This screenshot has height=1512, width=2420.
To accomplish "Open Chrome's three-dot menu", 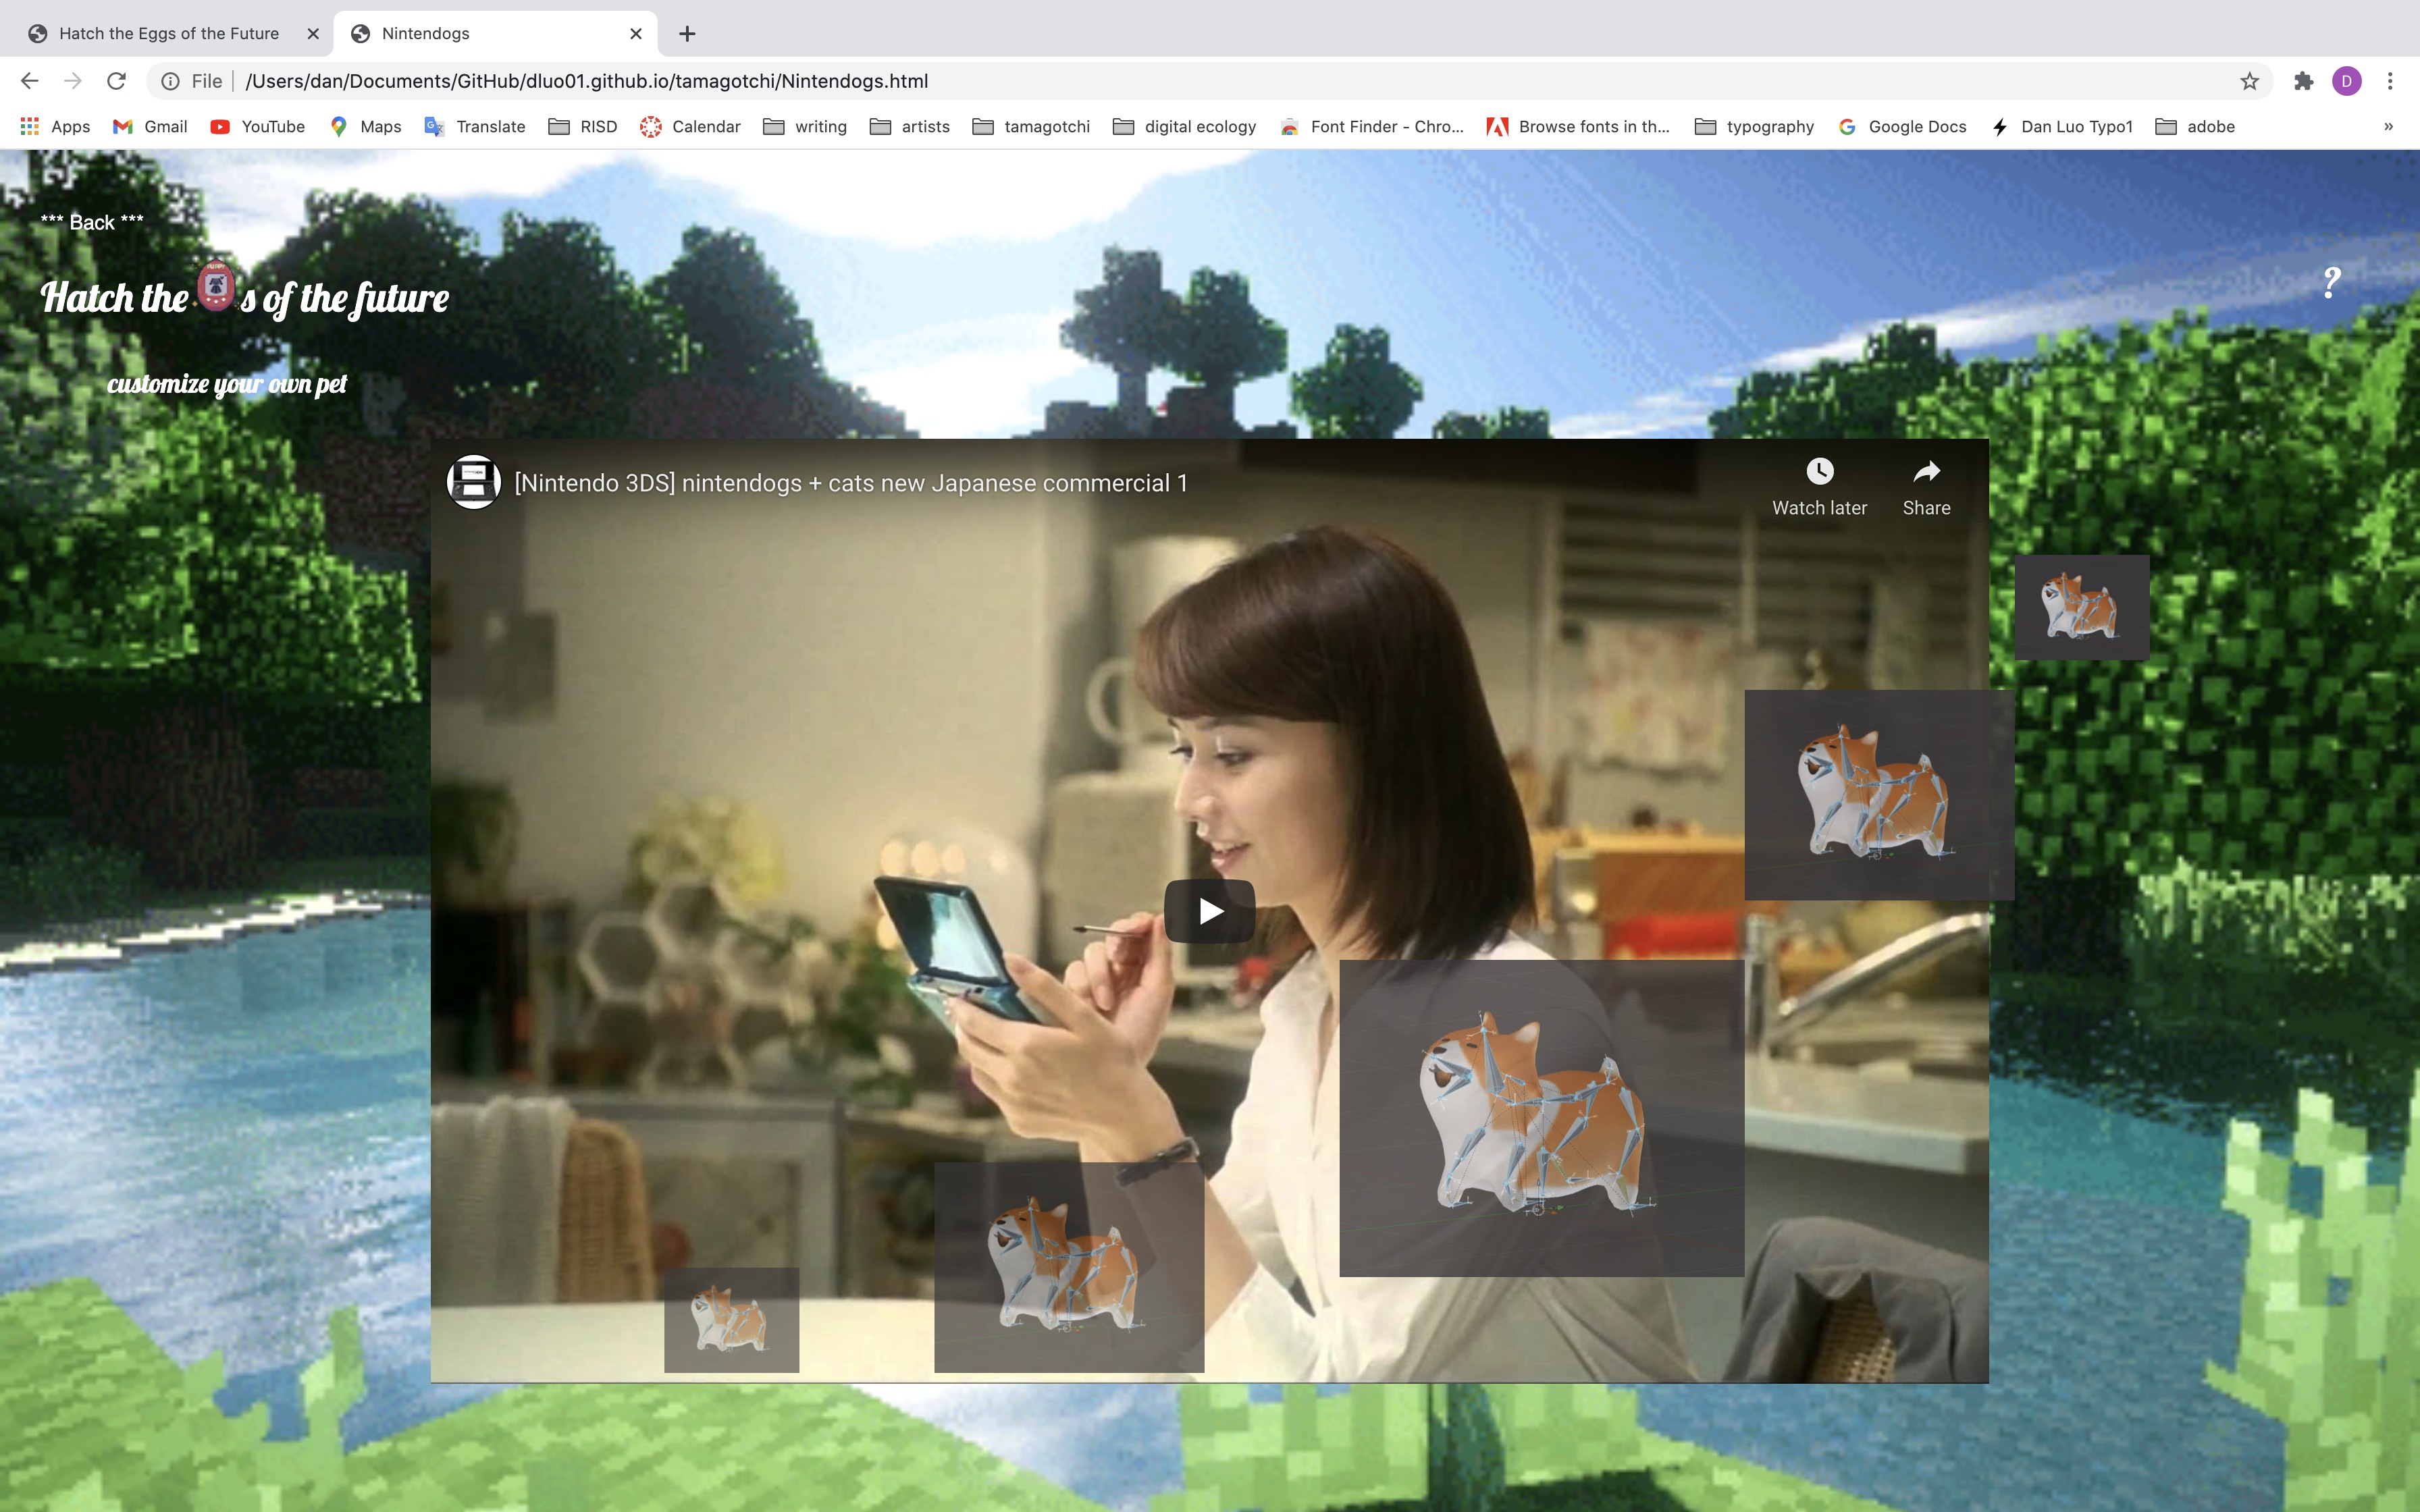I will click(2390, 81).
